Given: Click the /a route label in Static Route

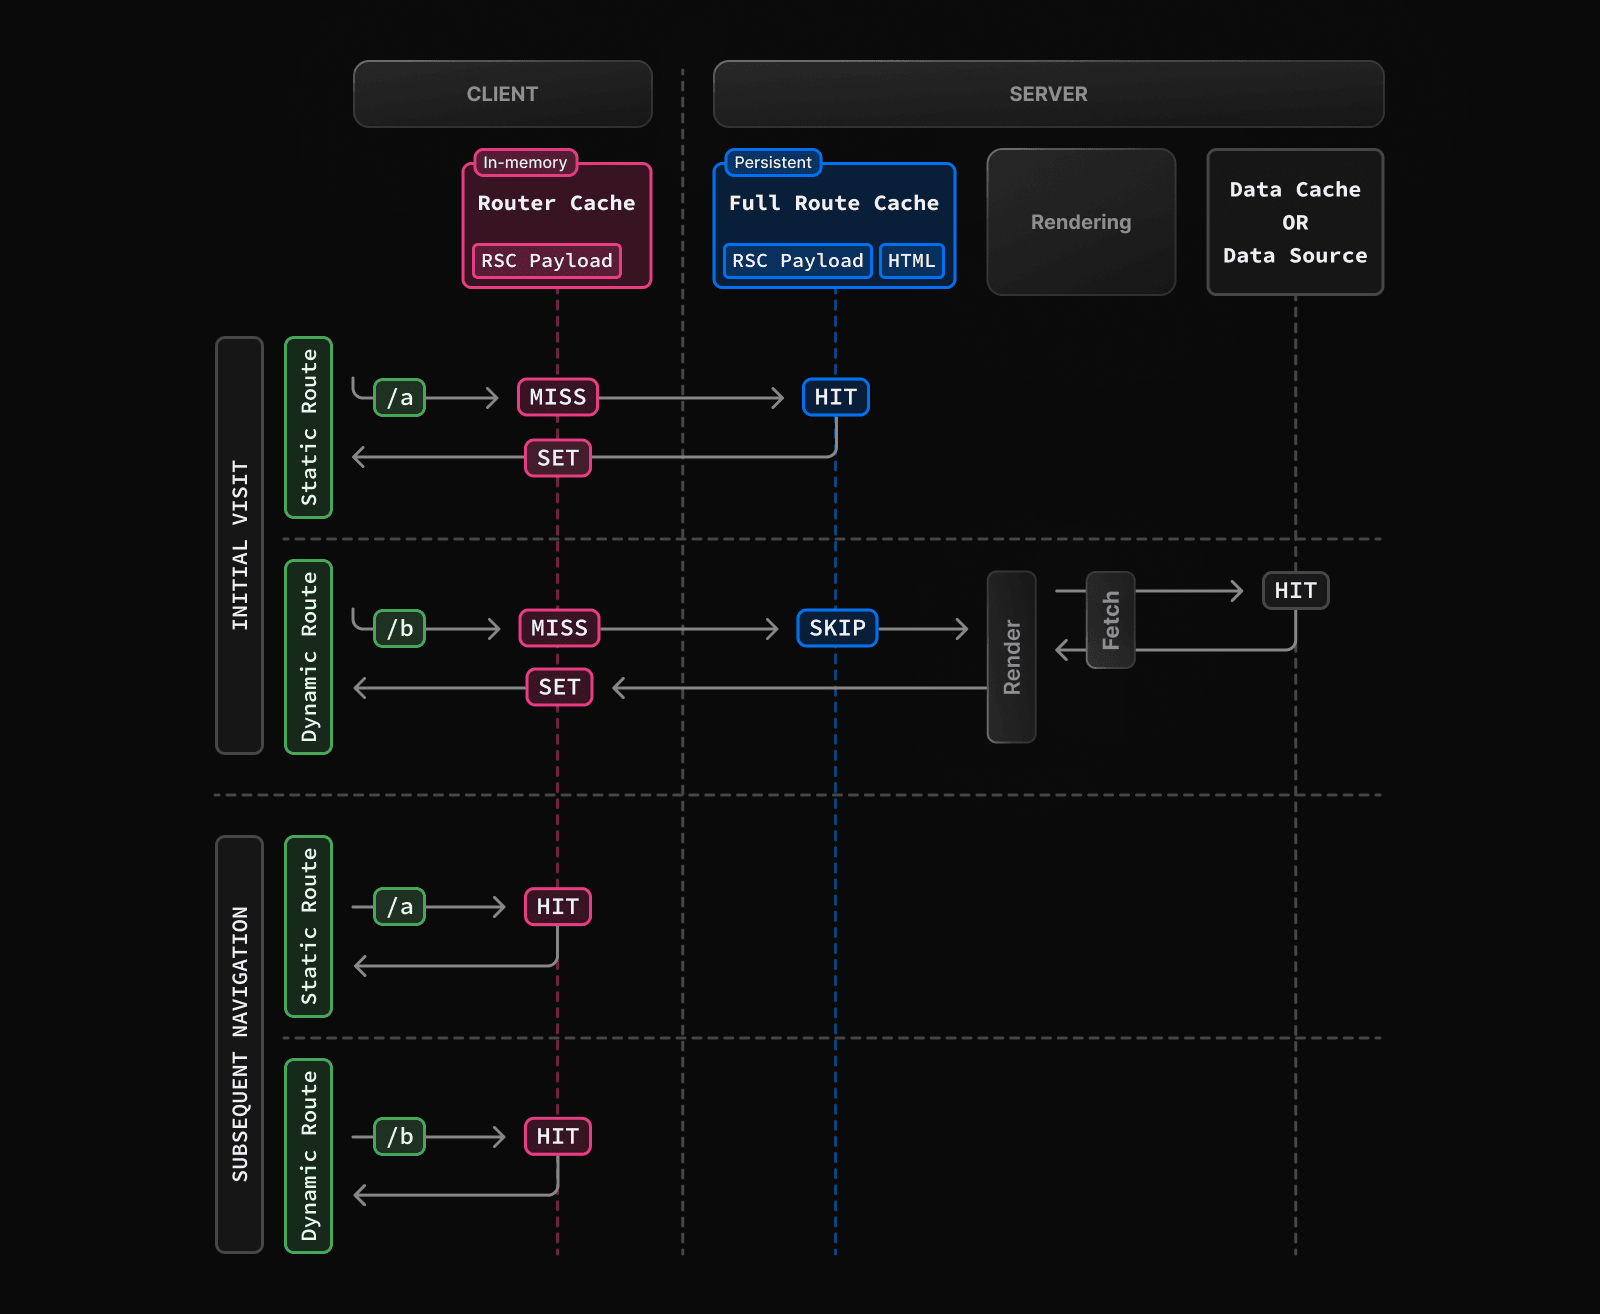Looking at the screenshot, I should pyautogui.click(x=398, y=397).
